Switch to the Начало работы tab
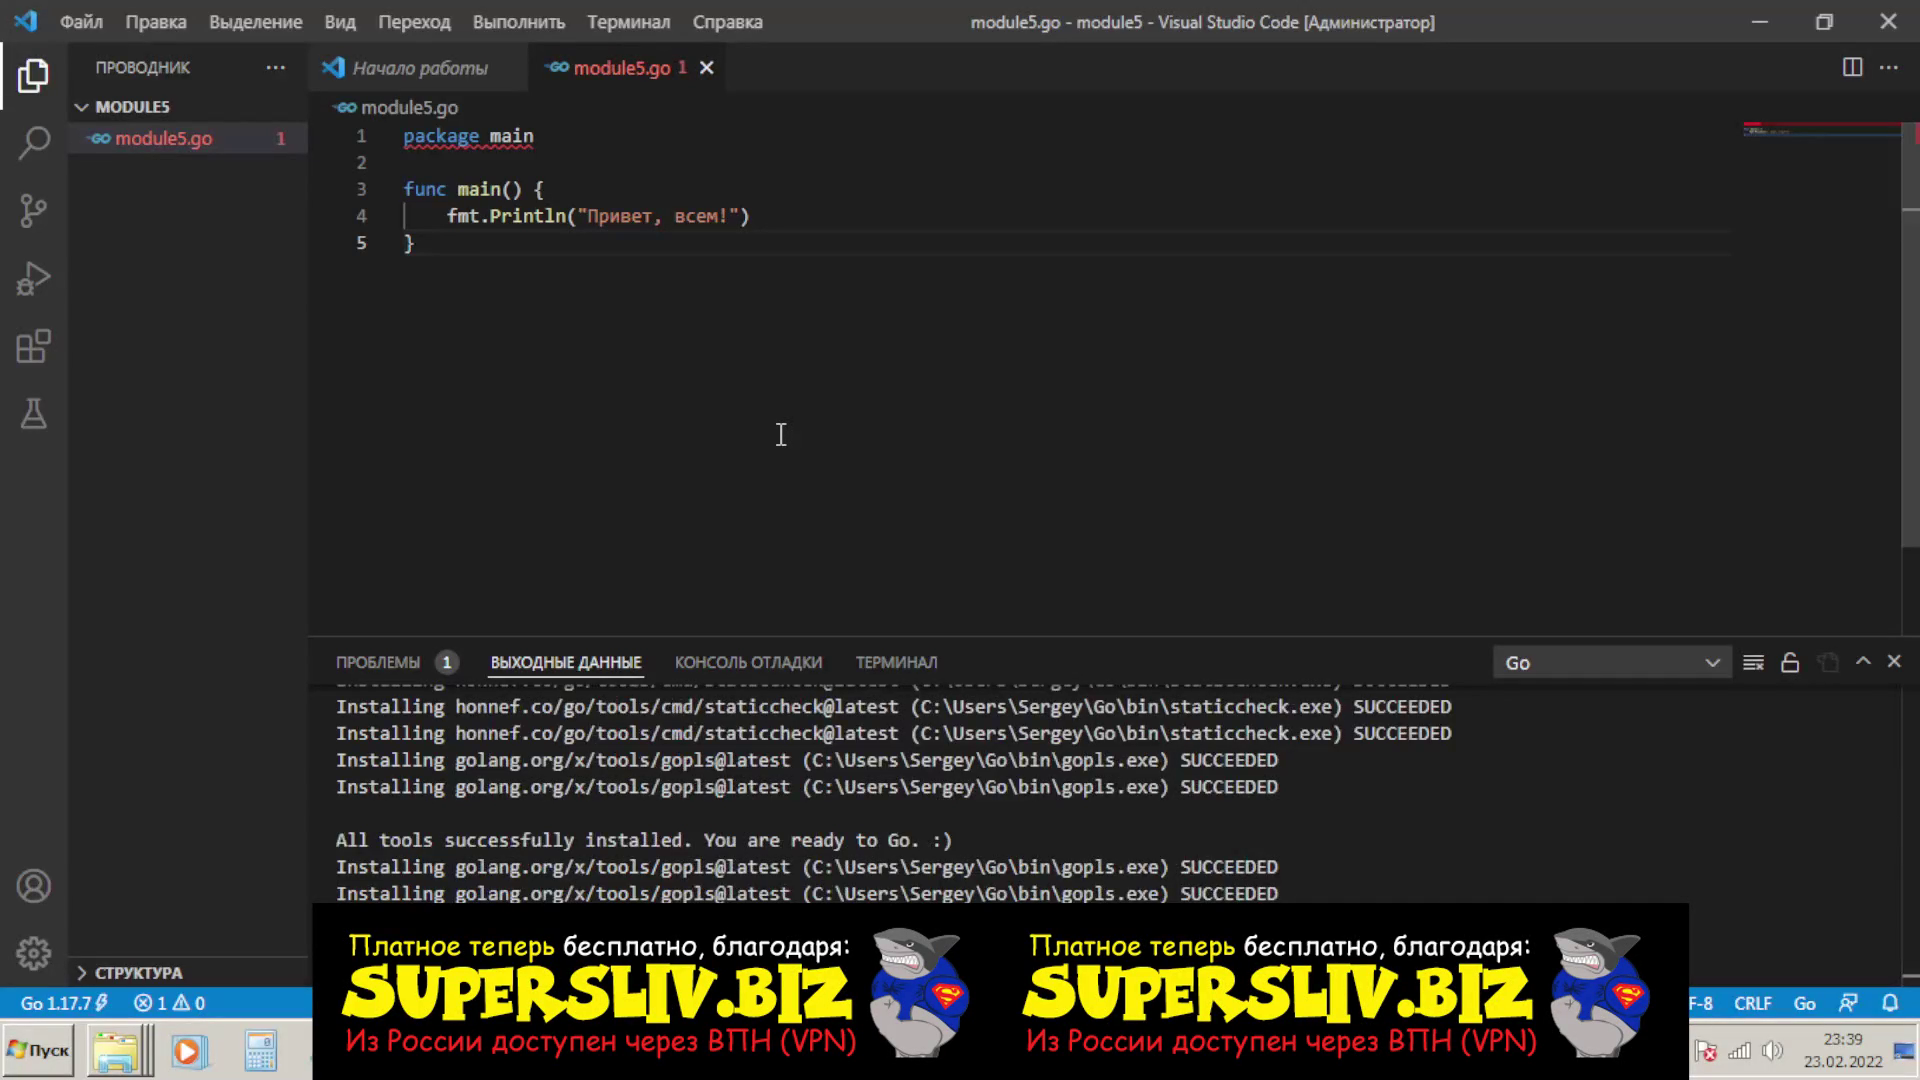This screenshot has width=1920, height=1080. (418, 67)
